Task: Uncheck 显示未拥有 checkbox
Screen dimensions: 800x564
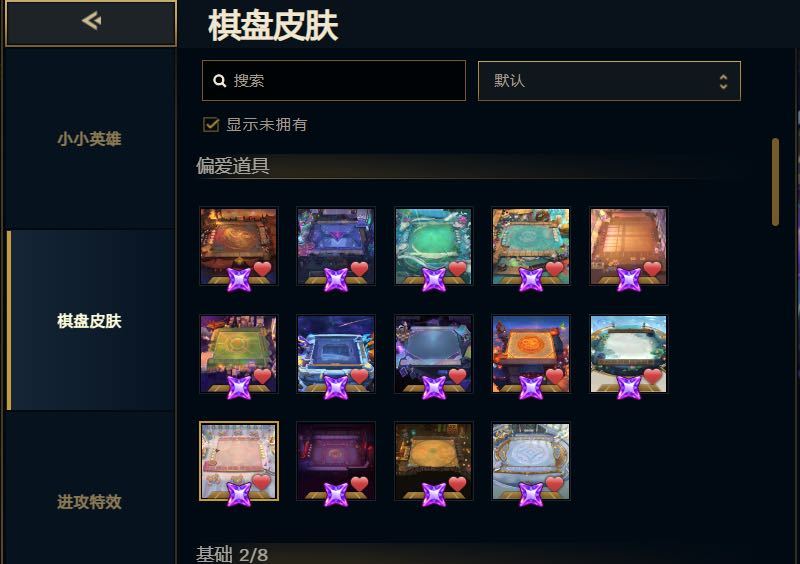Action: 211,125
